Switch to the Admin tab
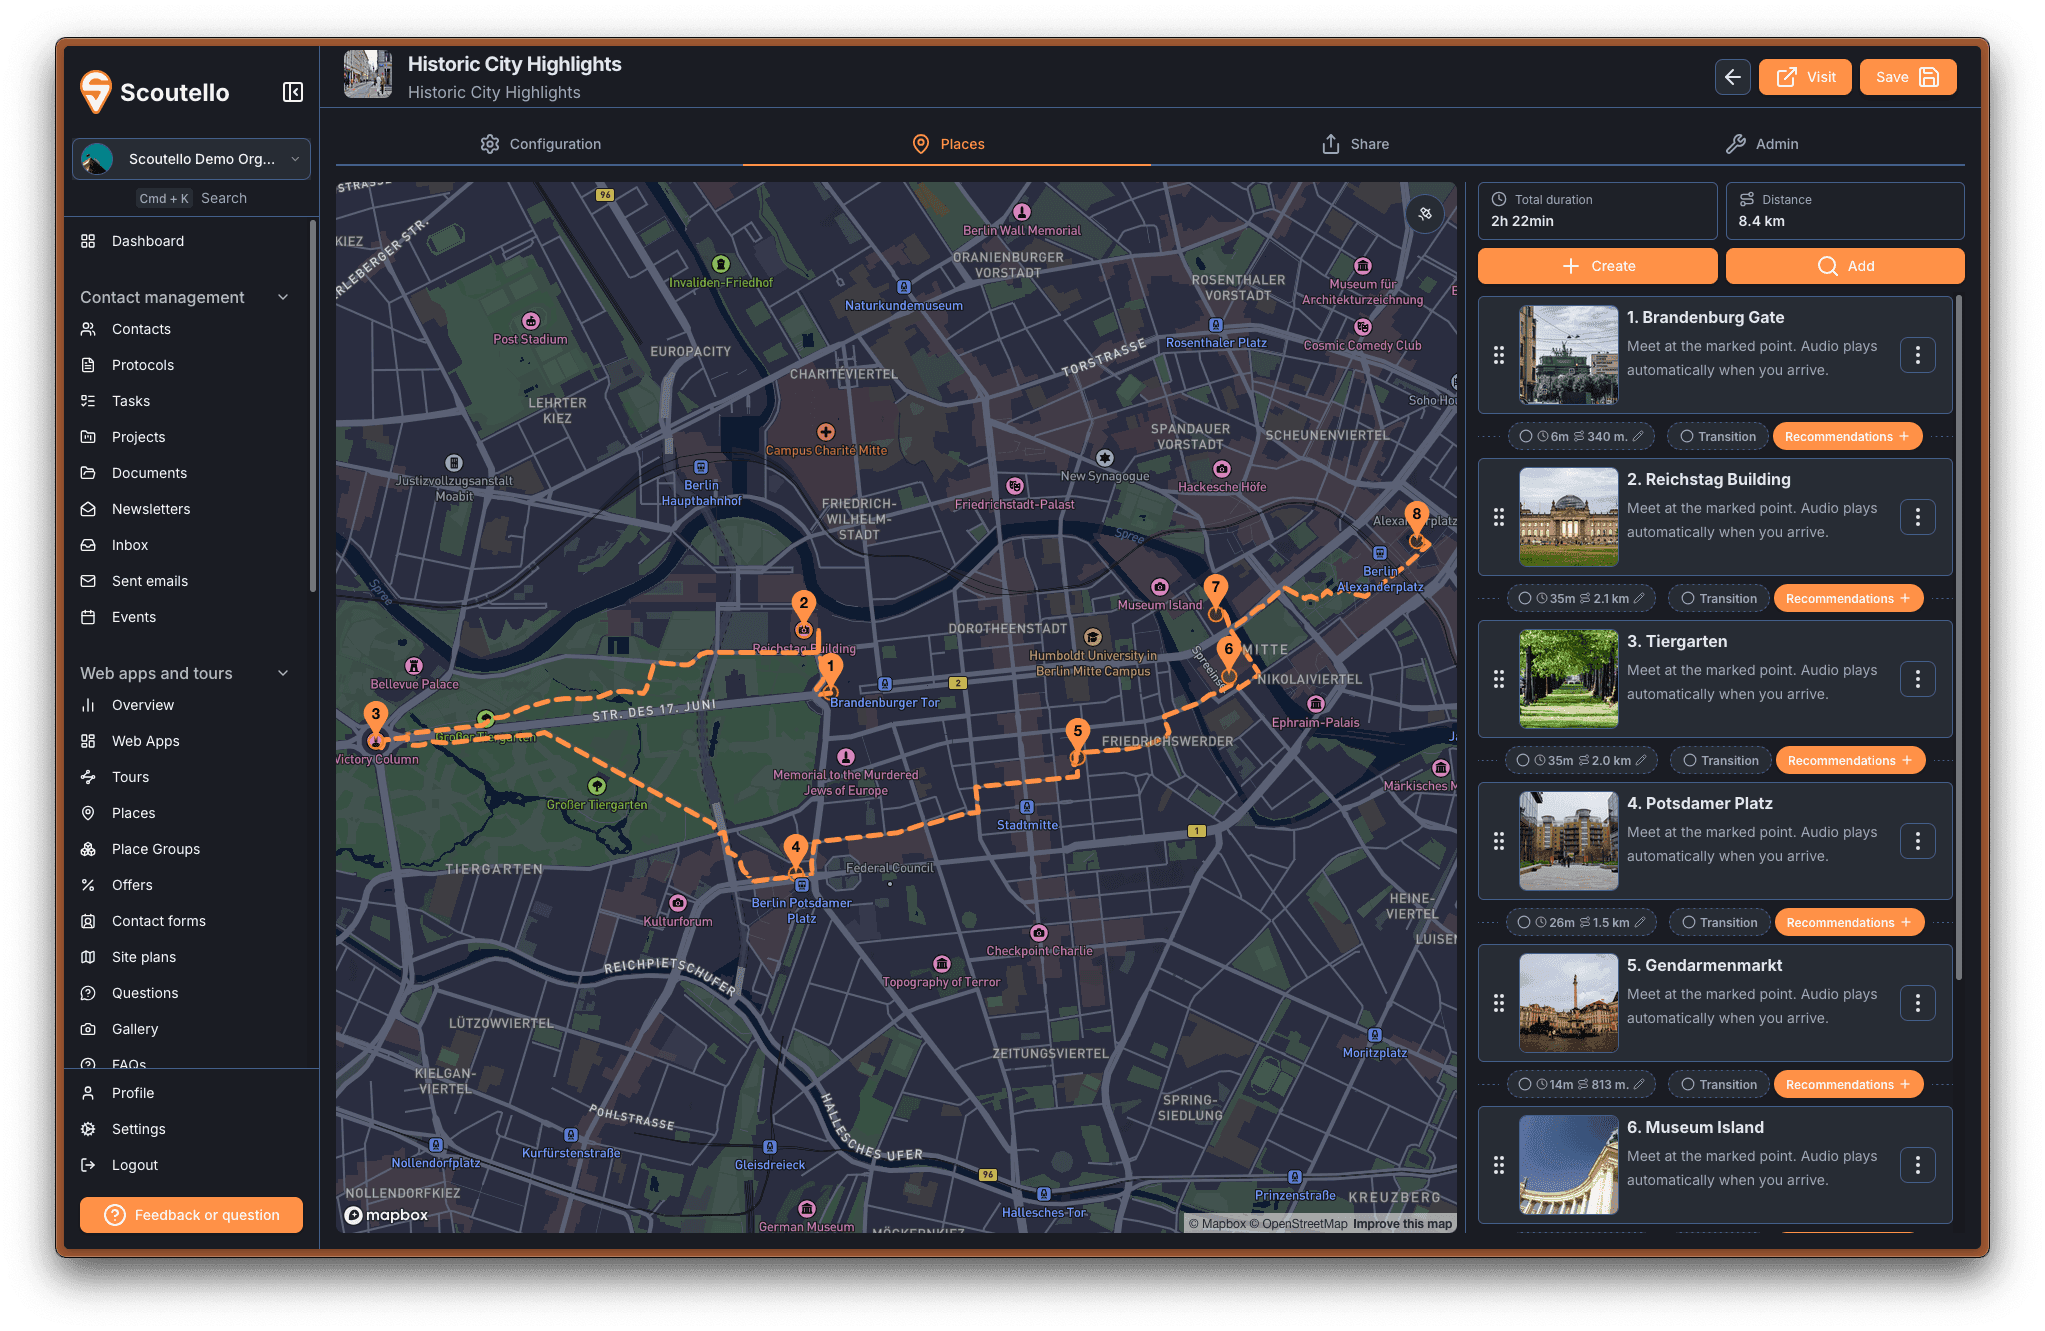2045x1331 pixels. pos(1762,144)
